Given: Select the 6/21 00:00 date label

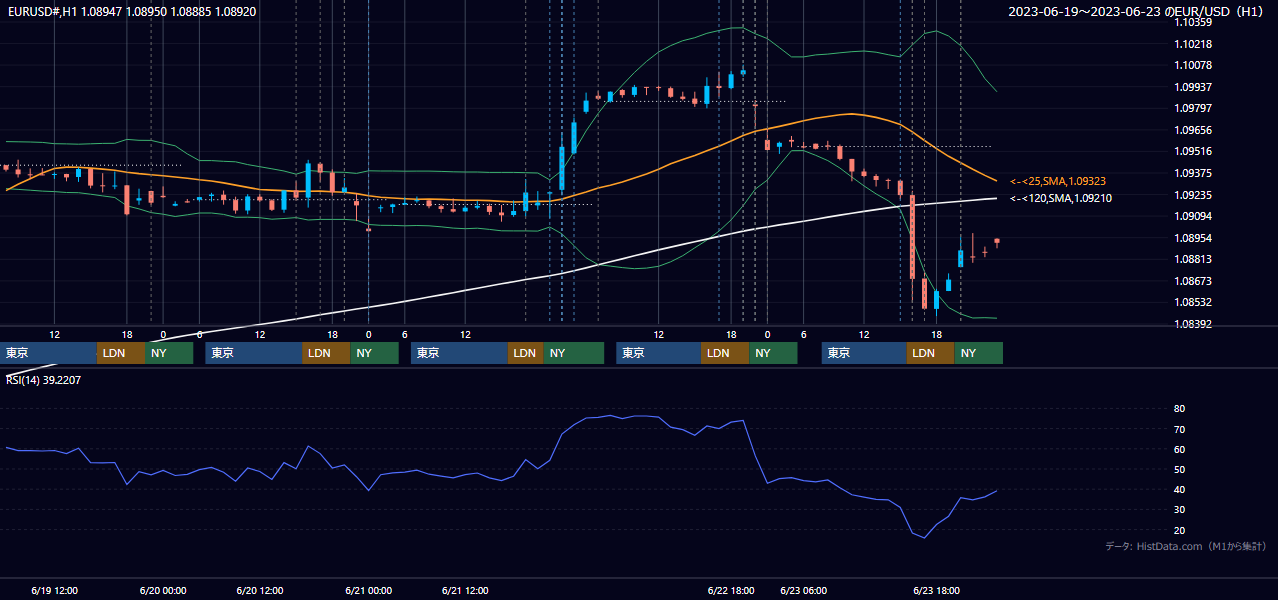Looking at the screenshot, I should (368, 590).
